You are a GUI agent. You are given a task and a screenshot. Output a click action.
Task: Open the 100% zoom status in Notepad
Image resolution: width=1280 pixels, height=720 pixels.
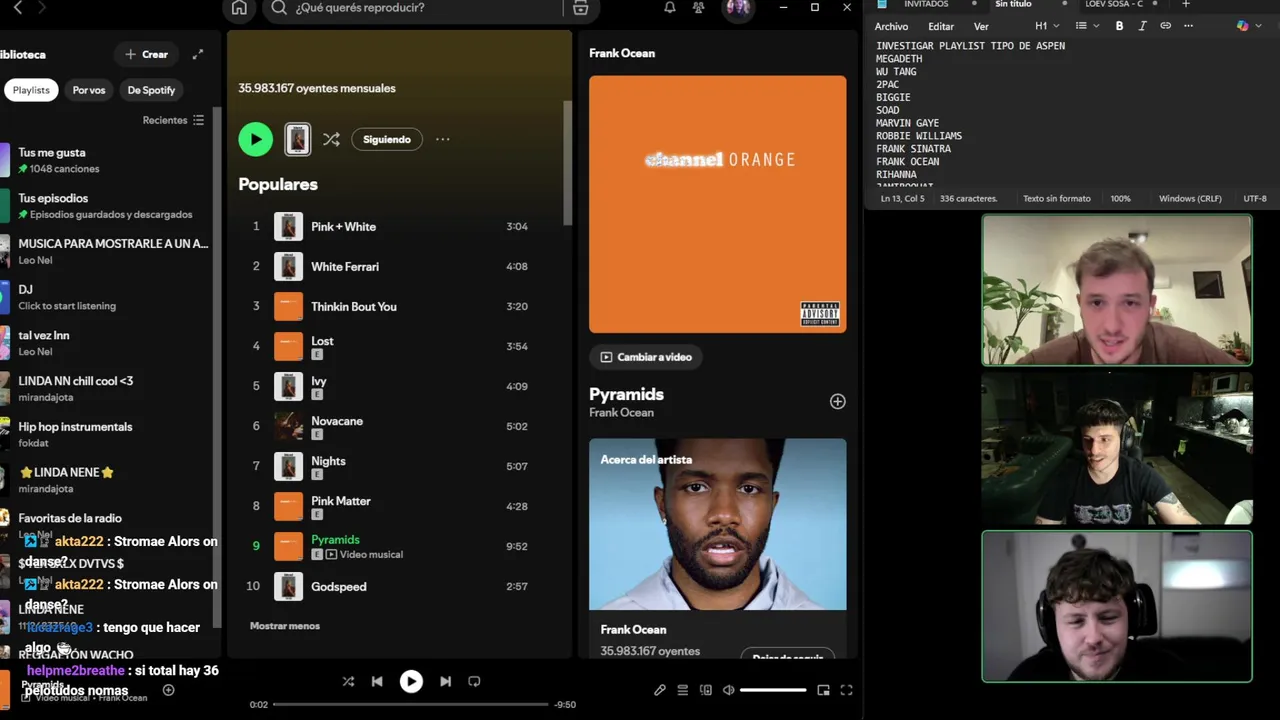[1120, 199]
